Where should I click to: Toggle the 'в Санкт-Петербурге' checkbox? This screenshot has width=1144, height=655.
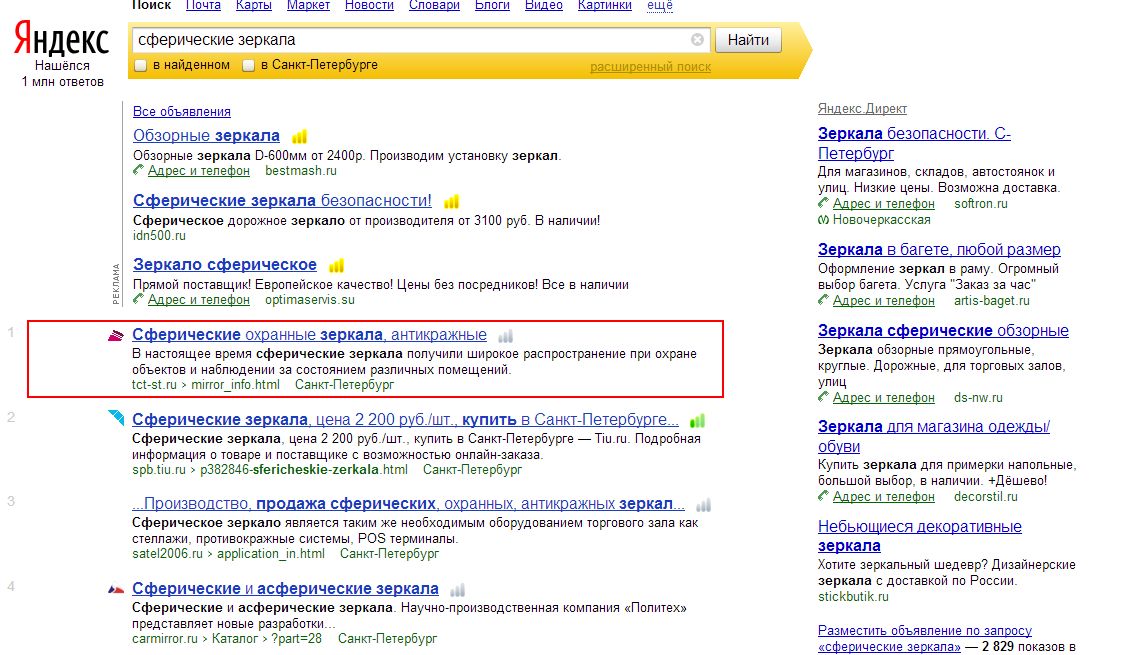[249, 66]
